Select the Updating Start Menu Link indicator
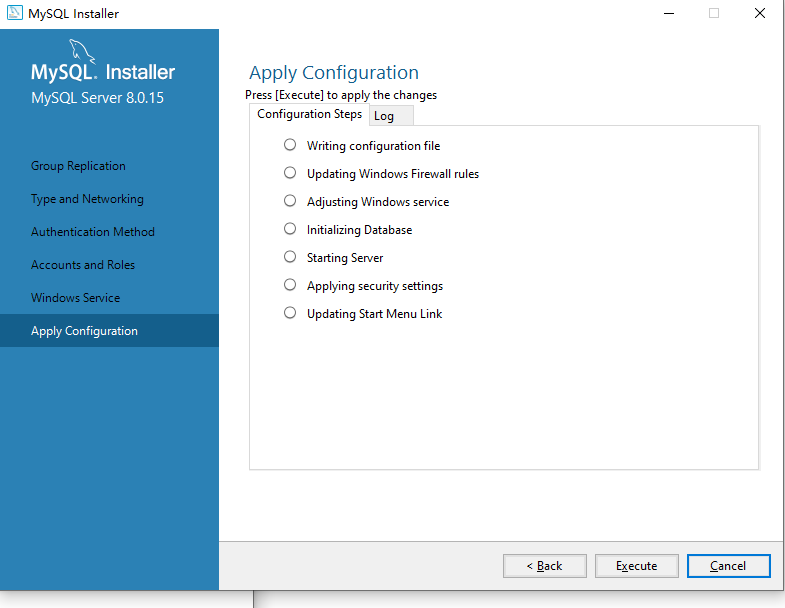The height and width of the screenshot is (608, 785). [290, 313]
